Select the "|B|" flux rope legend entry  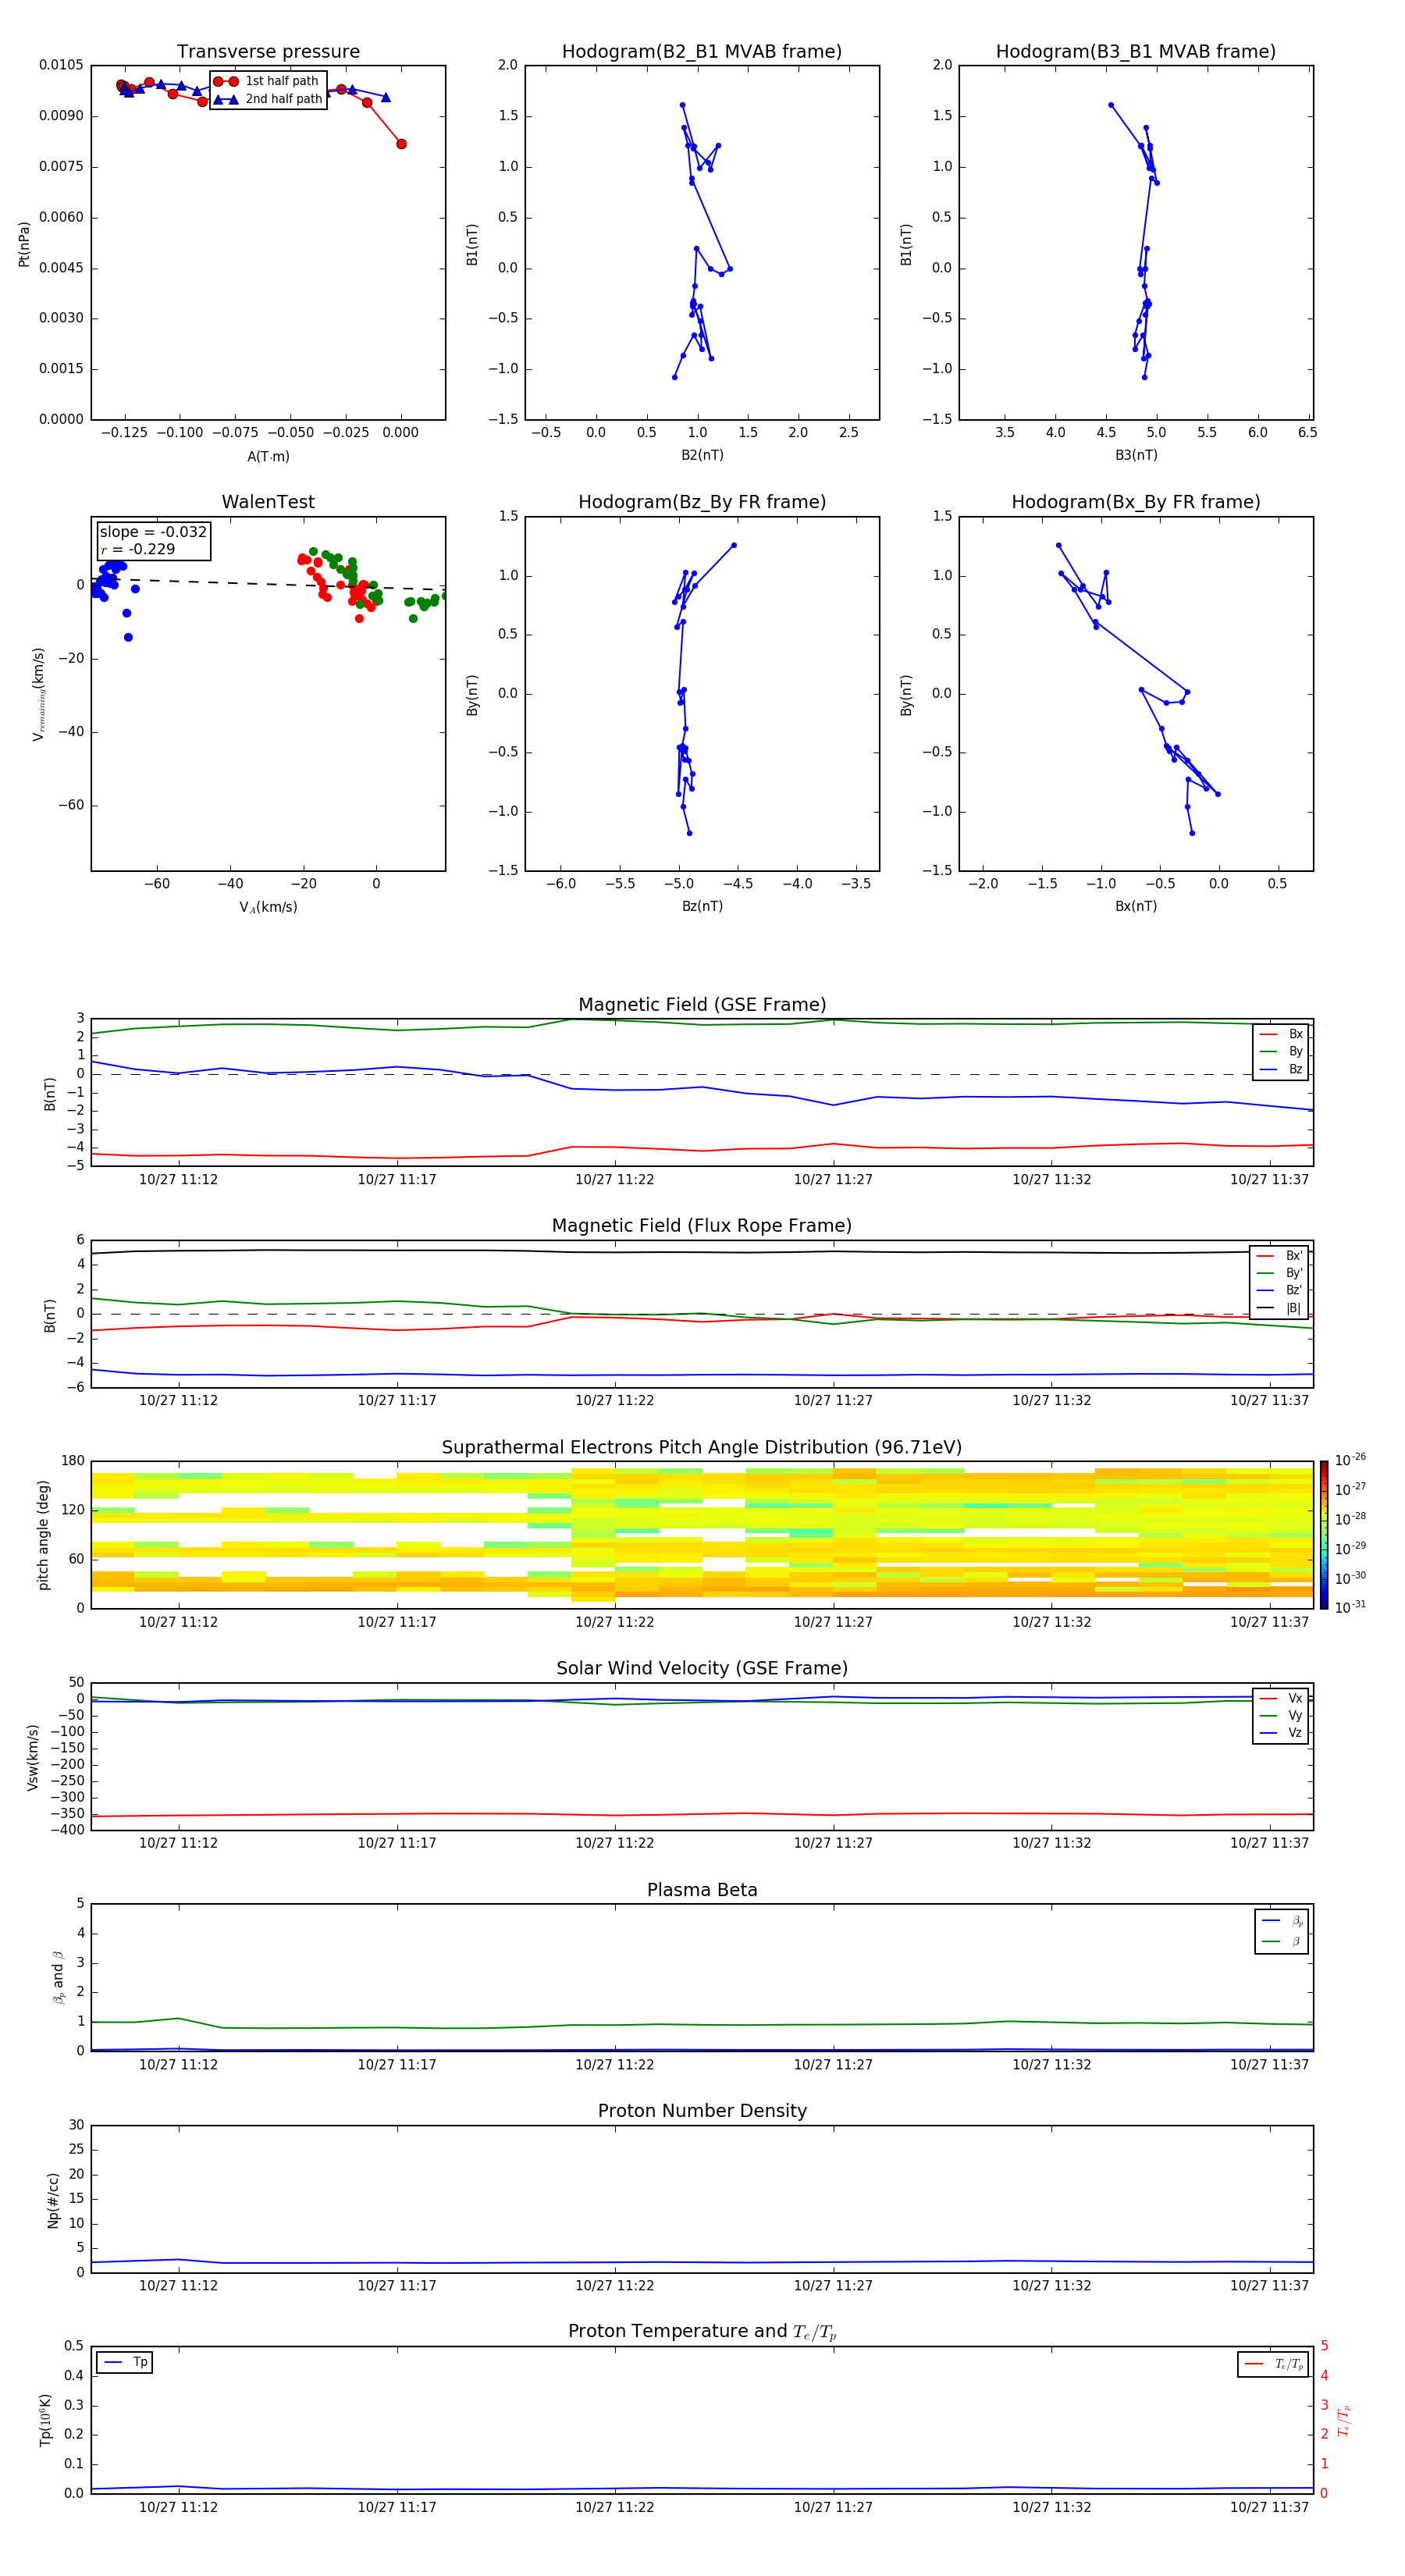1279,1308
